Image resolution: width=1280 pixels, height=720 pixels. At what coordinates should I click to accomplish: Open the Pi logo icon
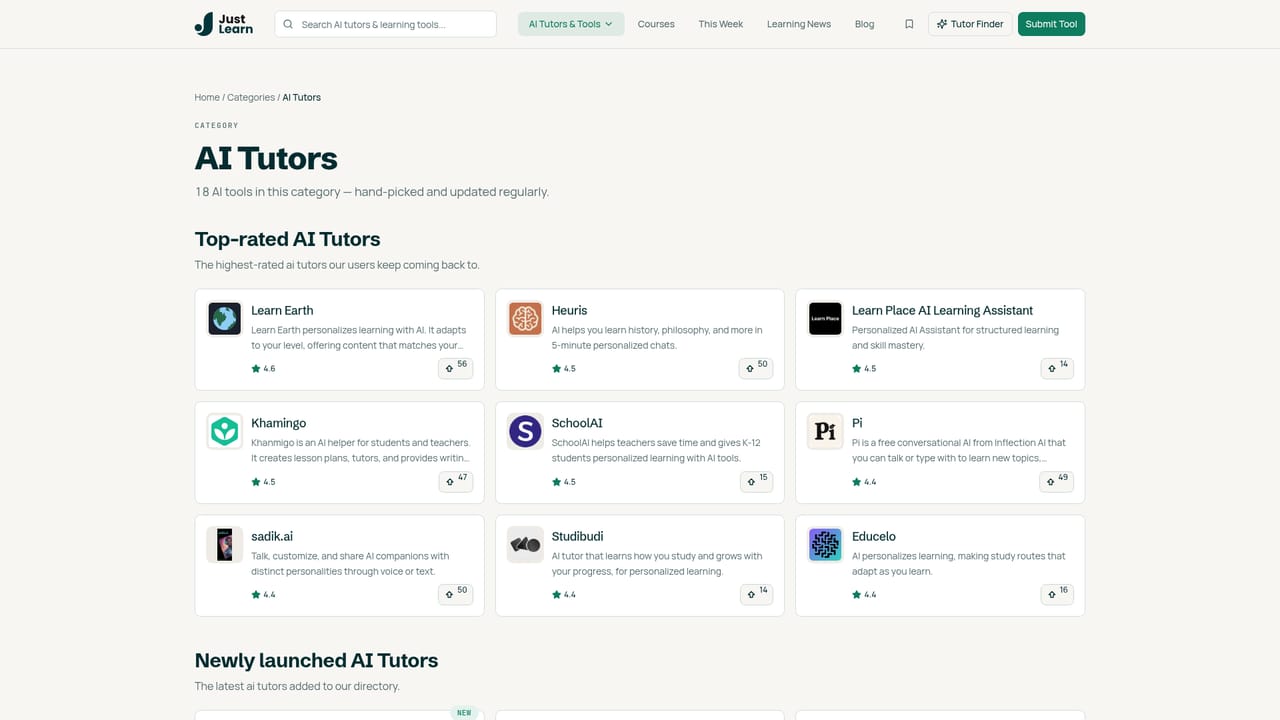pos(825,432)
